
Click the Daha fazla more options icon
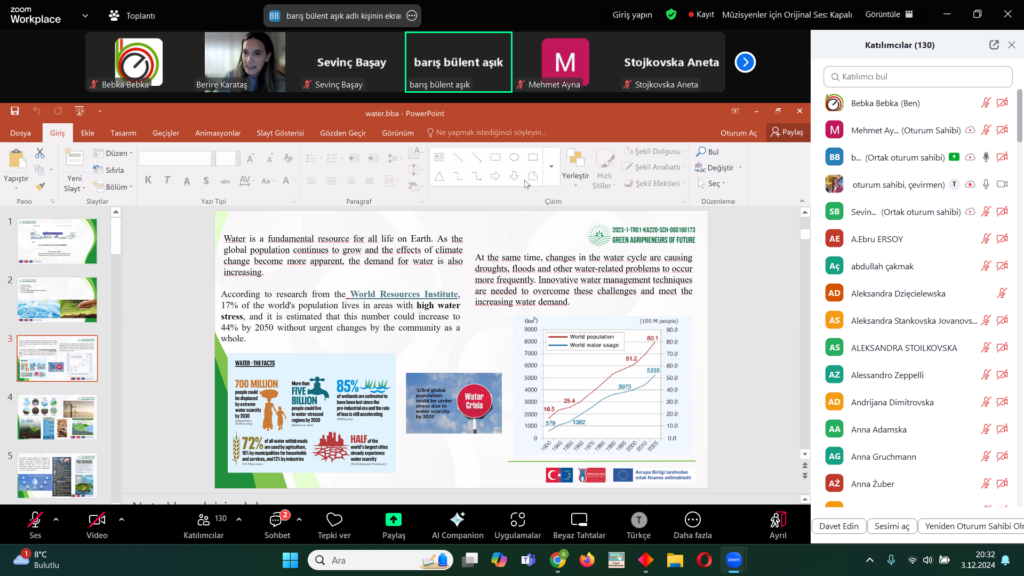pos(692,520)
